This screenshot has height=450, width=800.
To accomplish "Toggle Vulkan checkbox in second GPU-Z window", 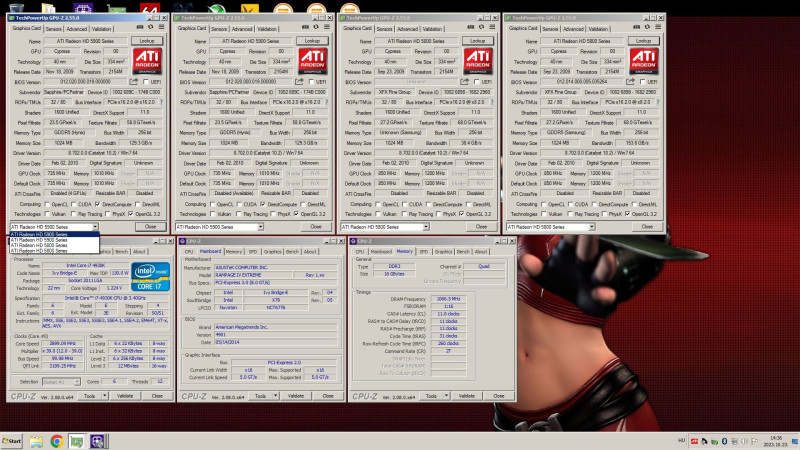I will tap(212, 214).
